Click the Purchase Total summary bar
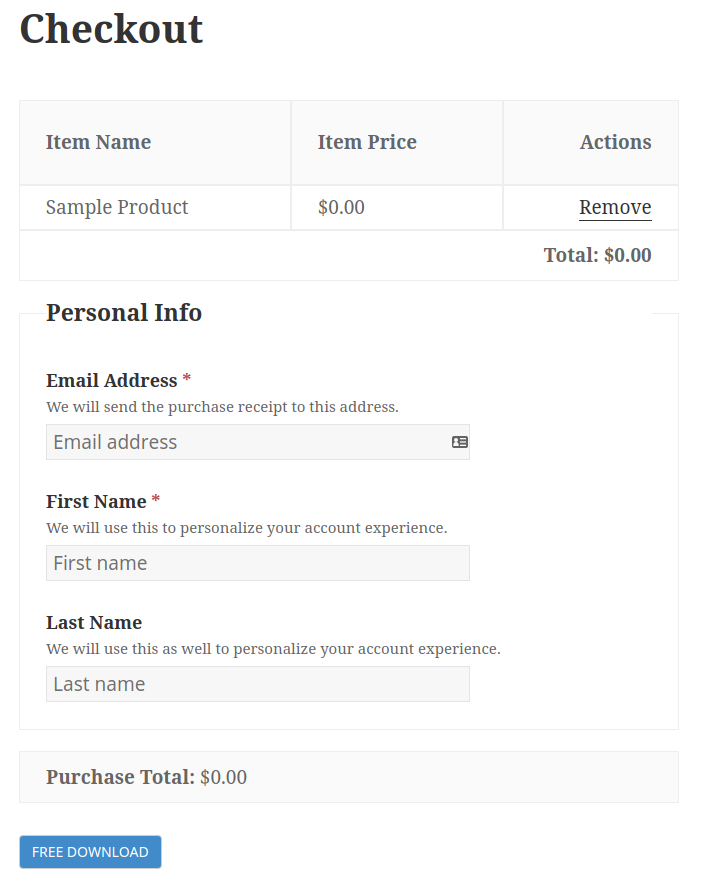 pos(146,777)
